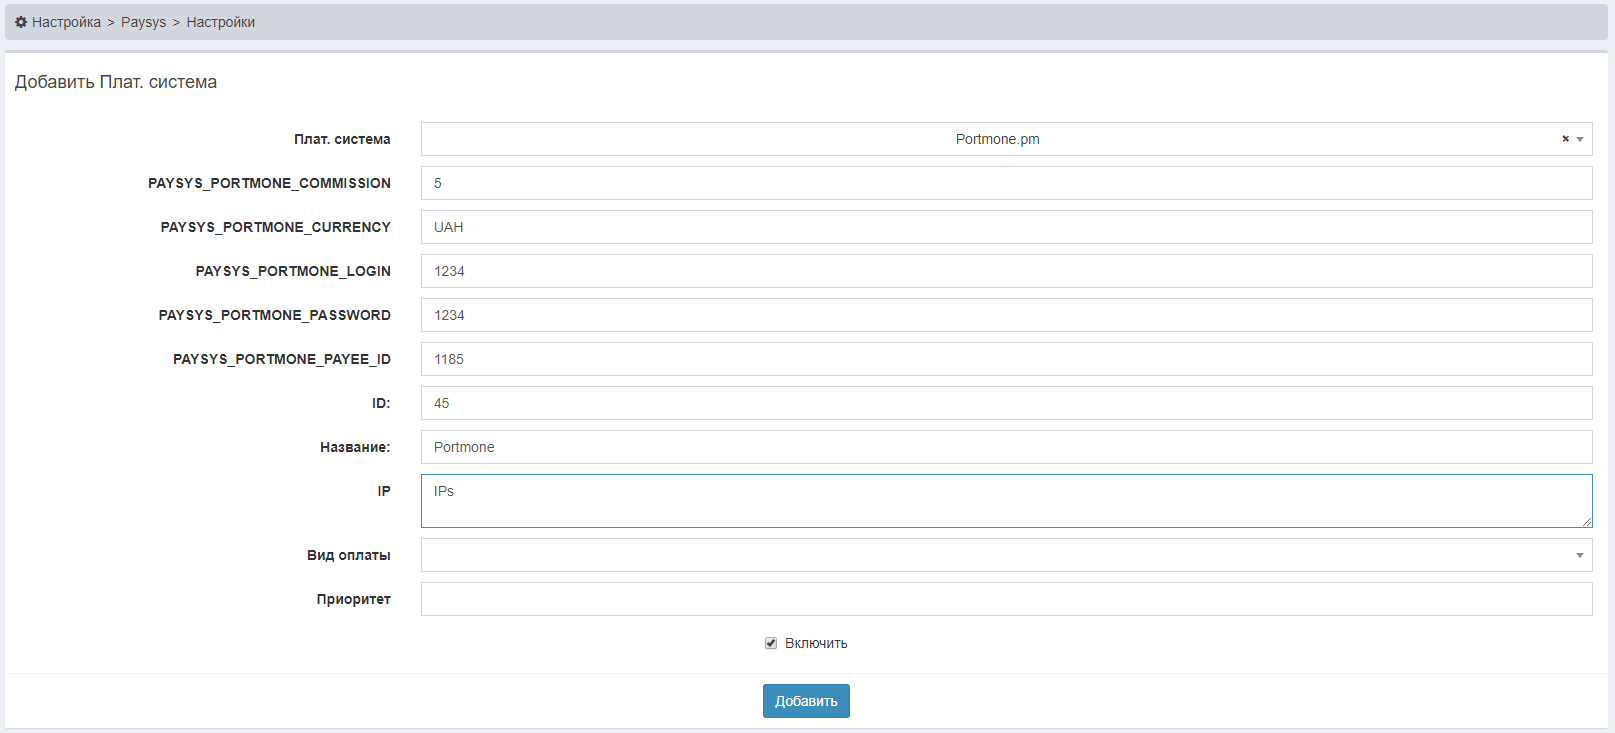Edit the PAYSYS_PORTMONE_PAYEE_ID field with 1185

[1006, 359]
